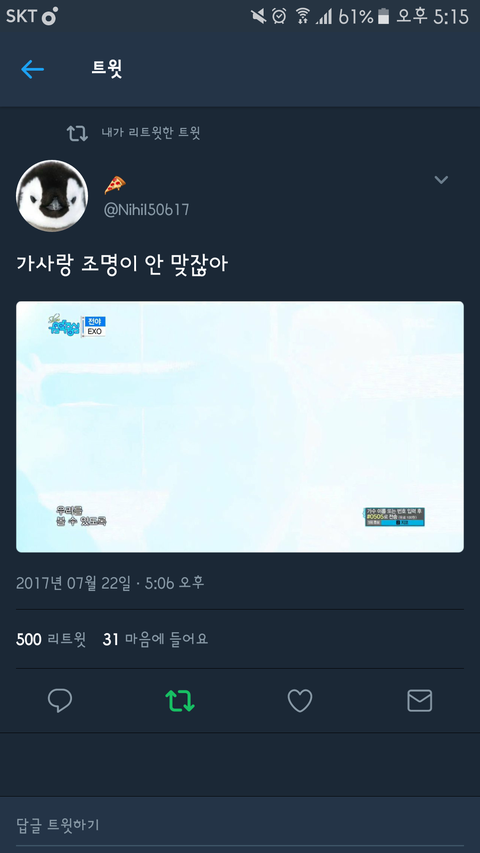This screenshot has width=480, height=853.
Task: Open the 500 retweets list
Action: (x=51, y=639)
